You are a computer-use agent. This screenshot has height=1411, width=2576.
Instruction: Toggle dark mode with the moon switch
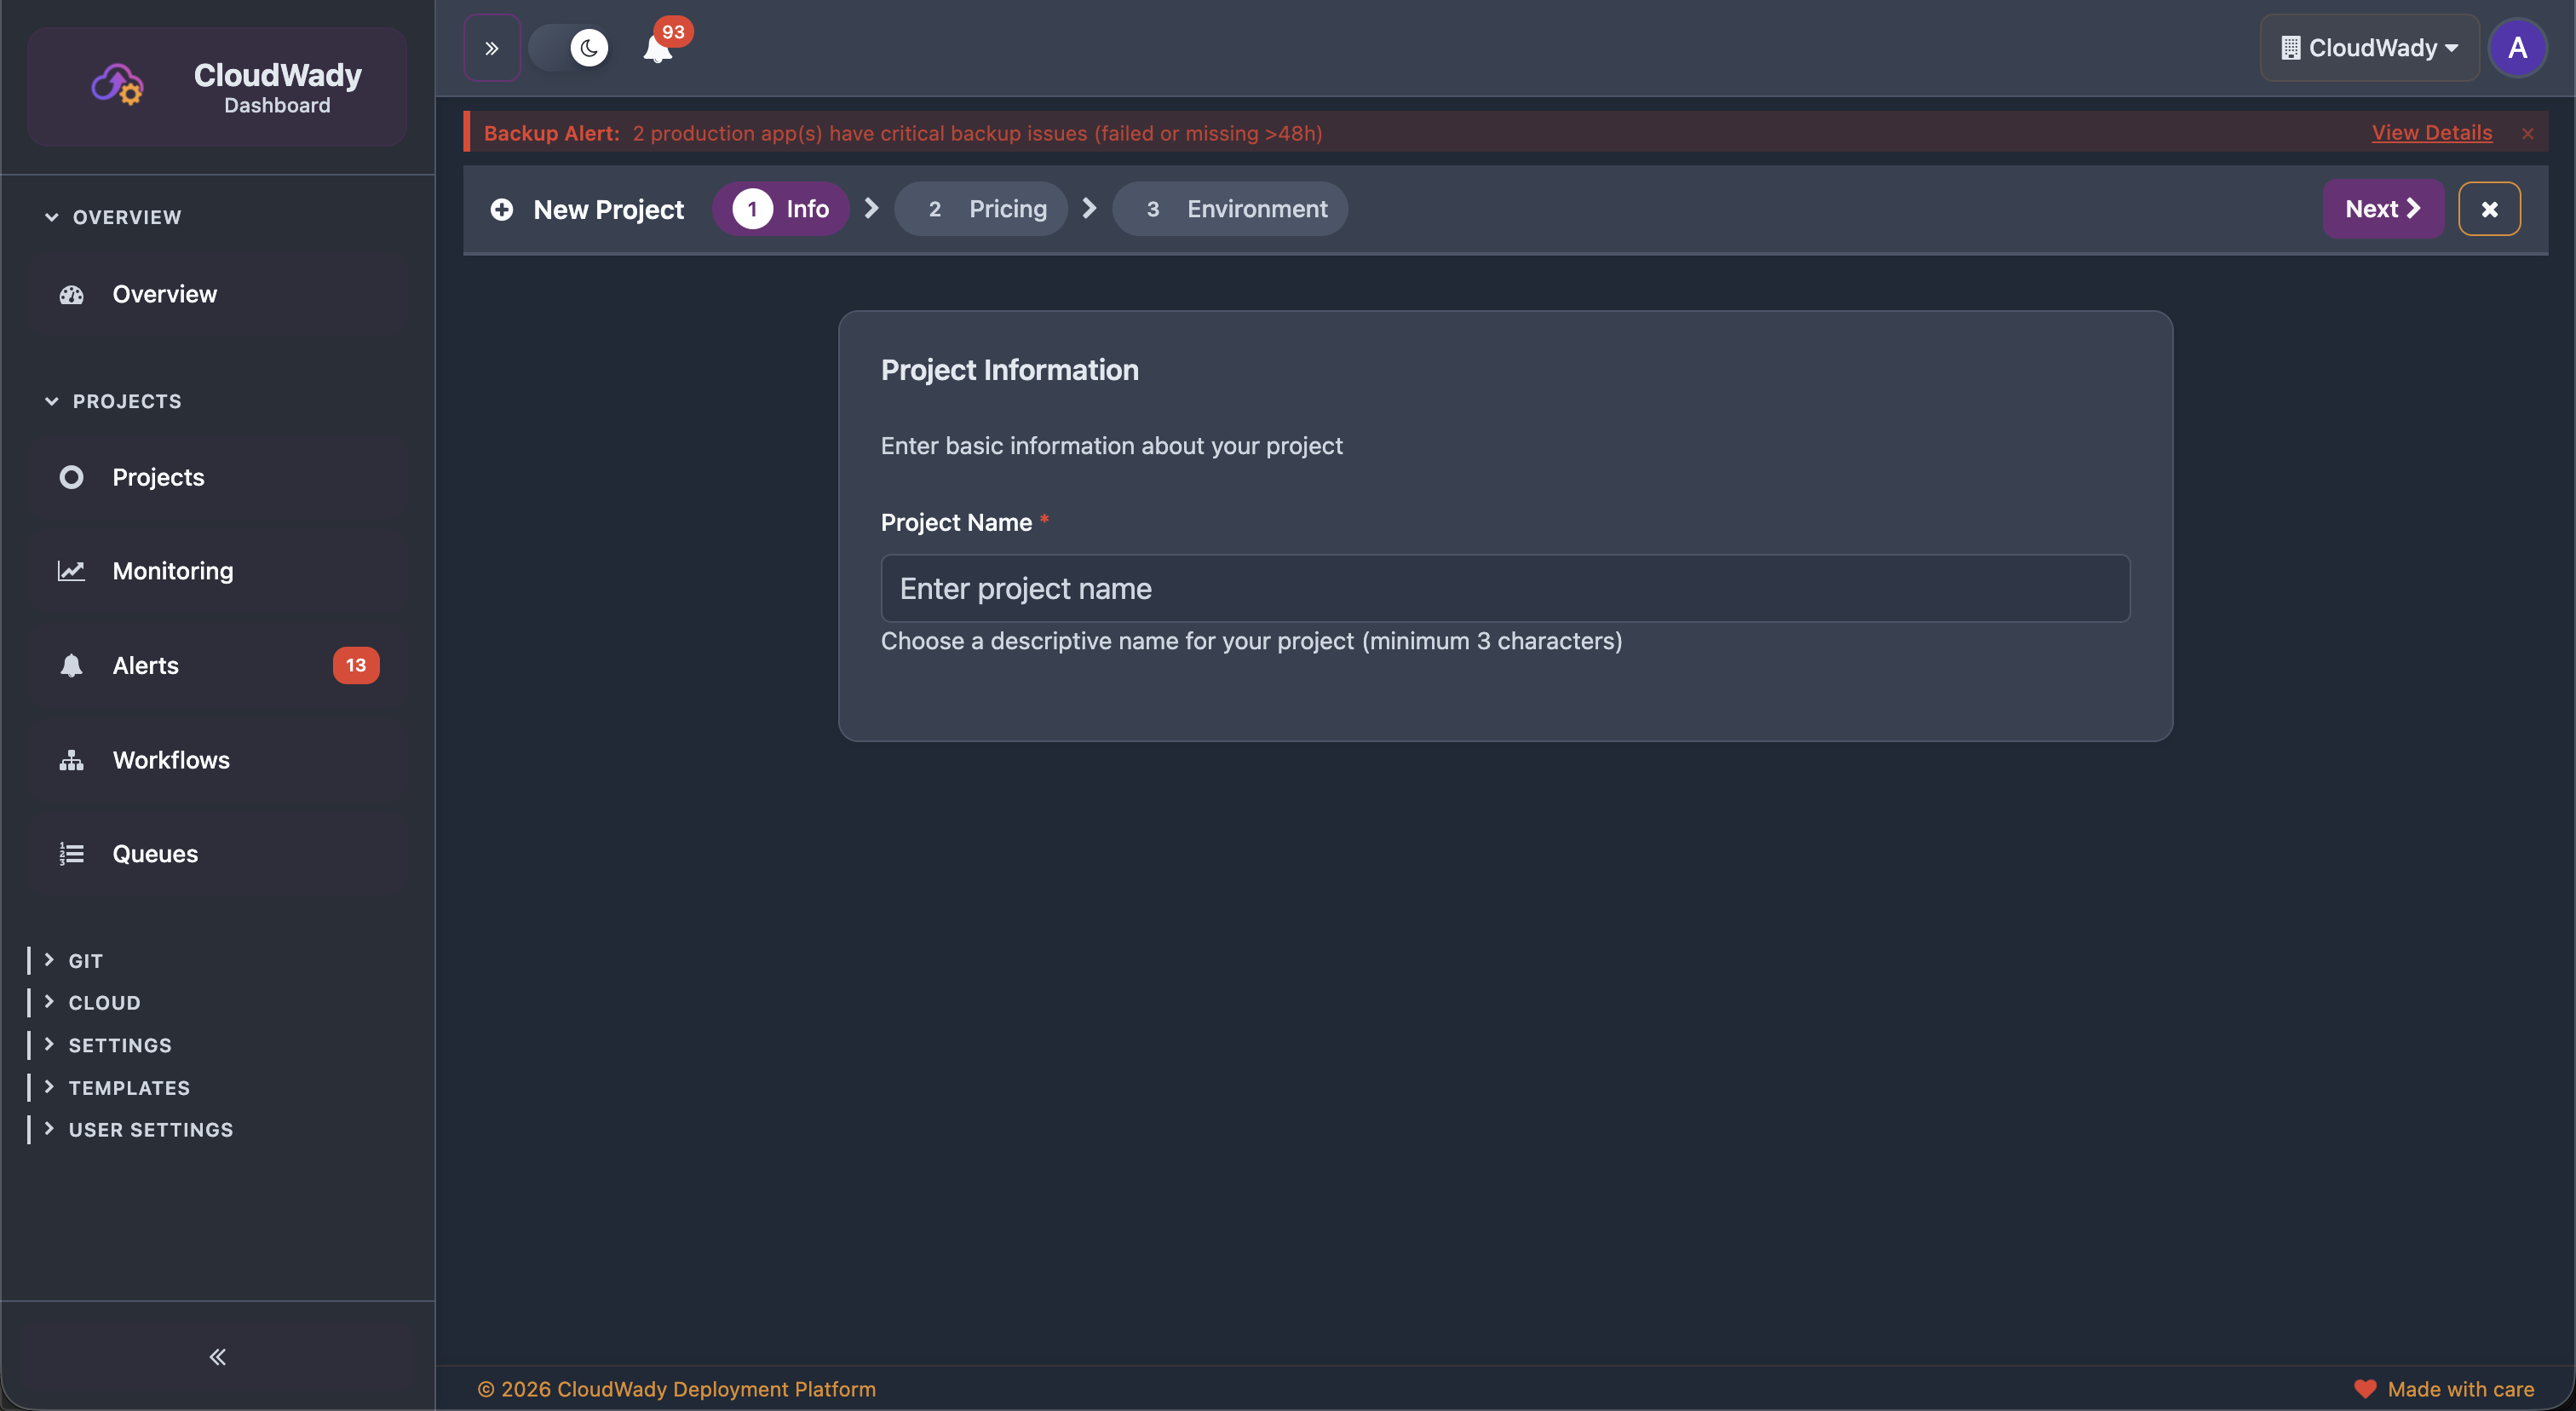[x=570, y=47]
